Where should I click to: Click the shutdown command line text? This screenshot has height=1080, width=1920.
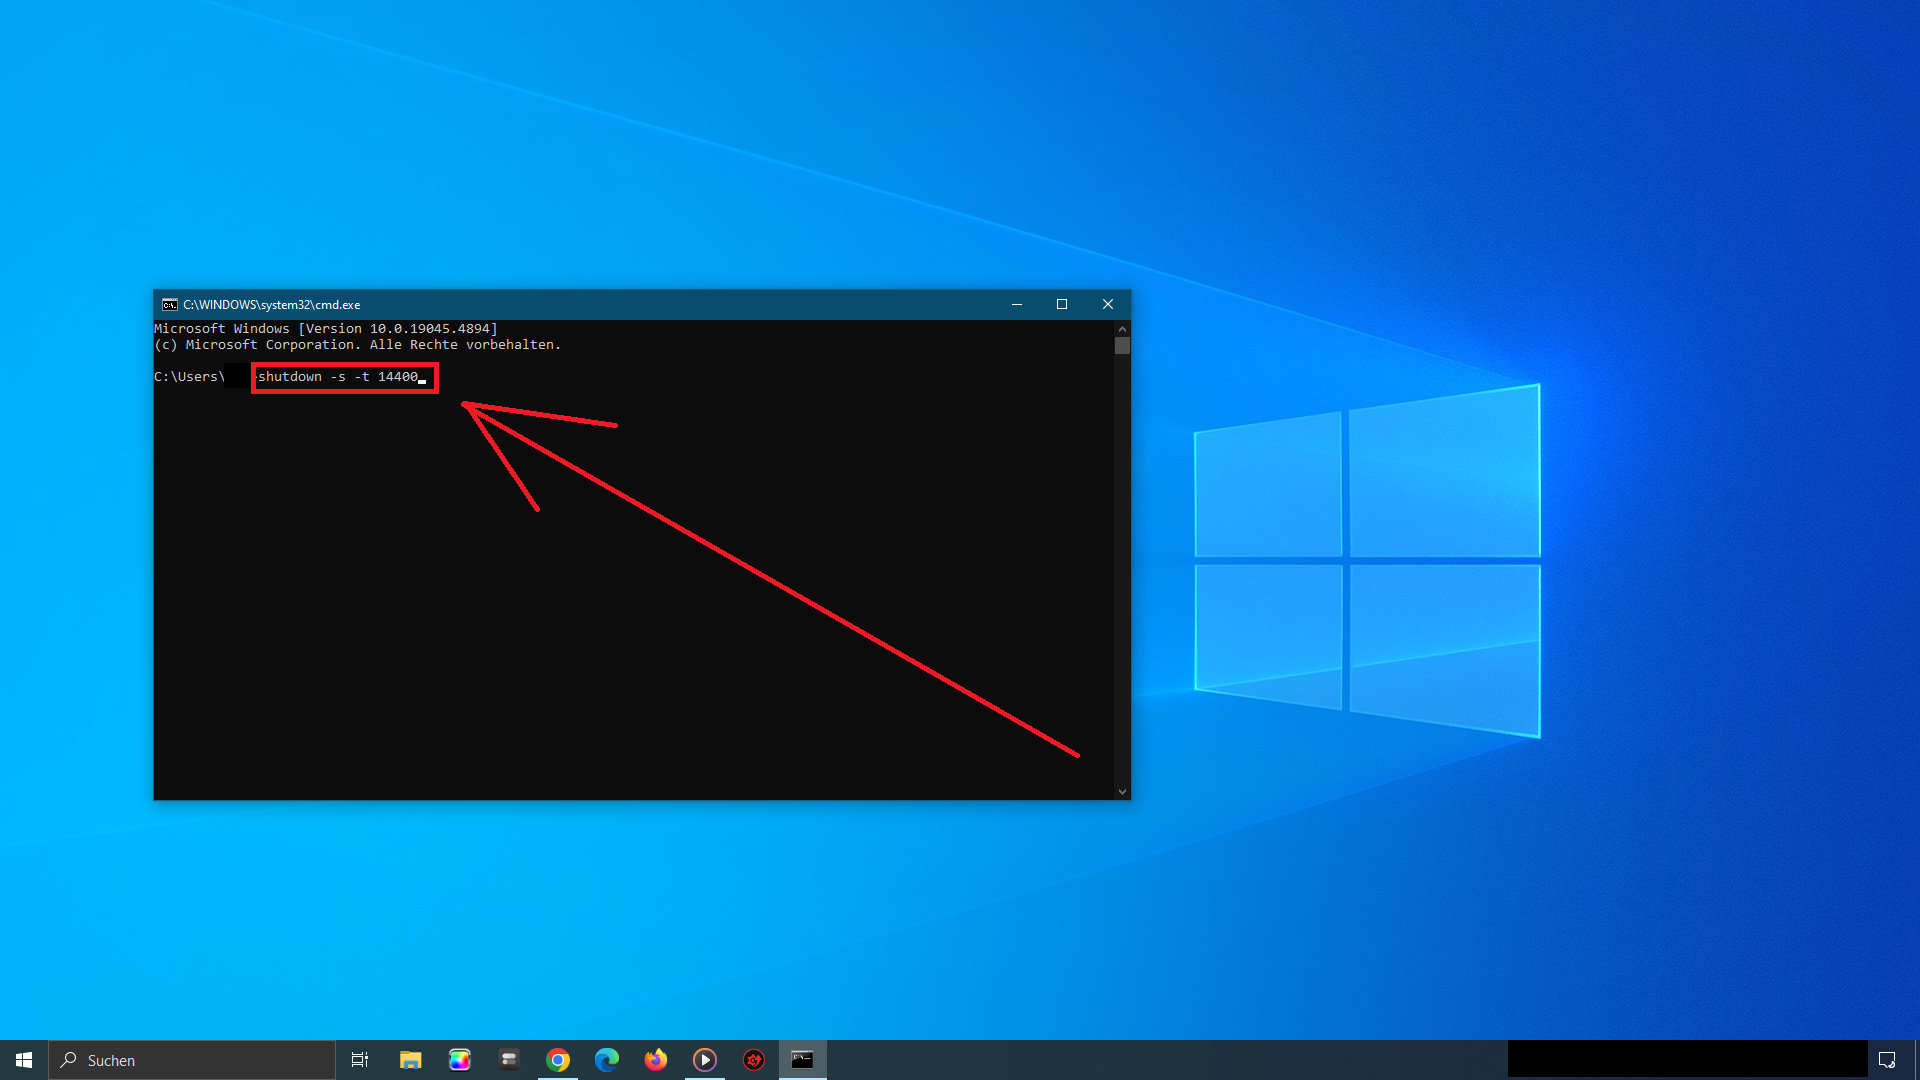(338, 377)
